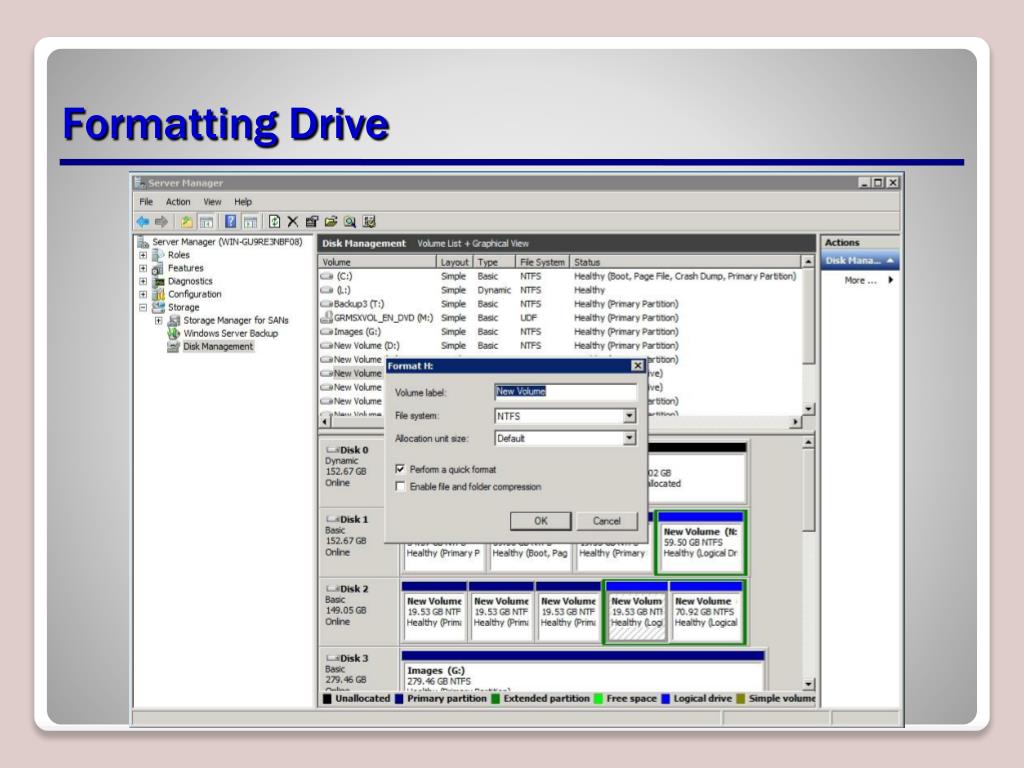Sort by the Volume column header
This screenshot has height=768, width=1024.
pos(377,262)
